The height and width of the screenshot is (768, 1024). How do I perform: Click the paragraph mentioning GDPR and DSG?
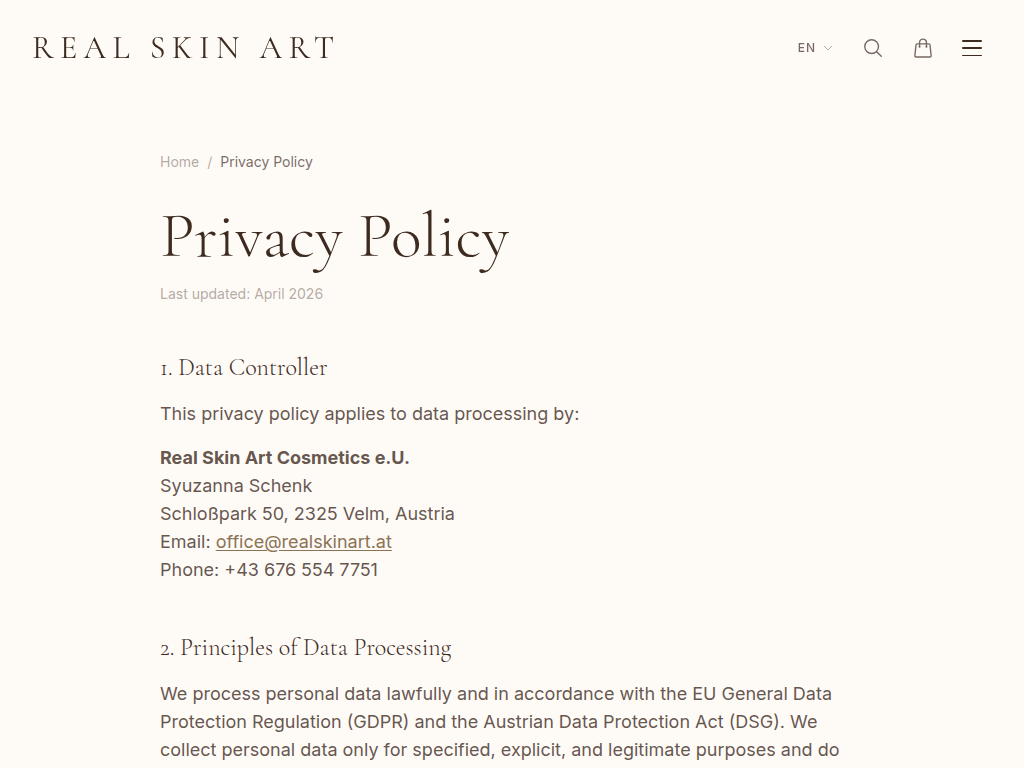pyautogui.click(x=495, y=721)
